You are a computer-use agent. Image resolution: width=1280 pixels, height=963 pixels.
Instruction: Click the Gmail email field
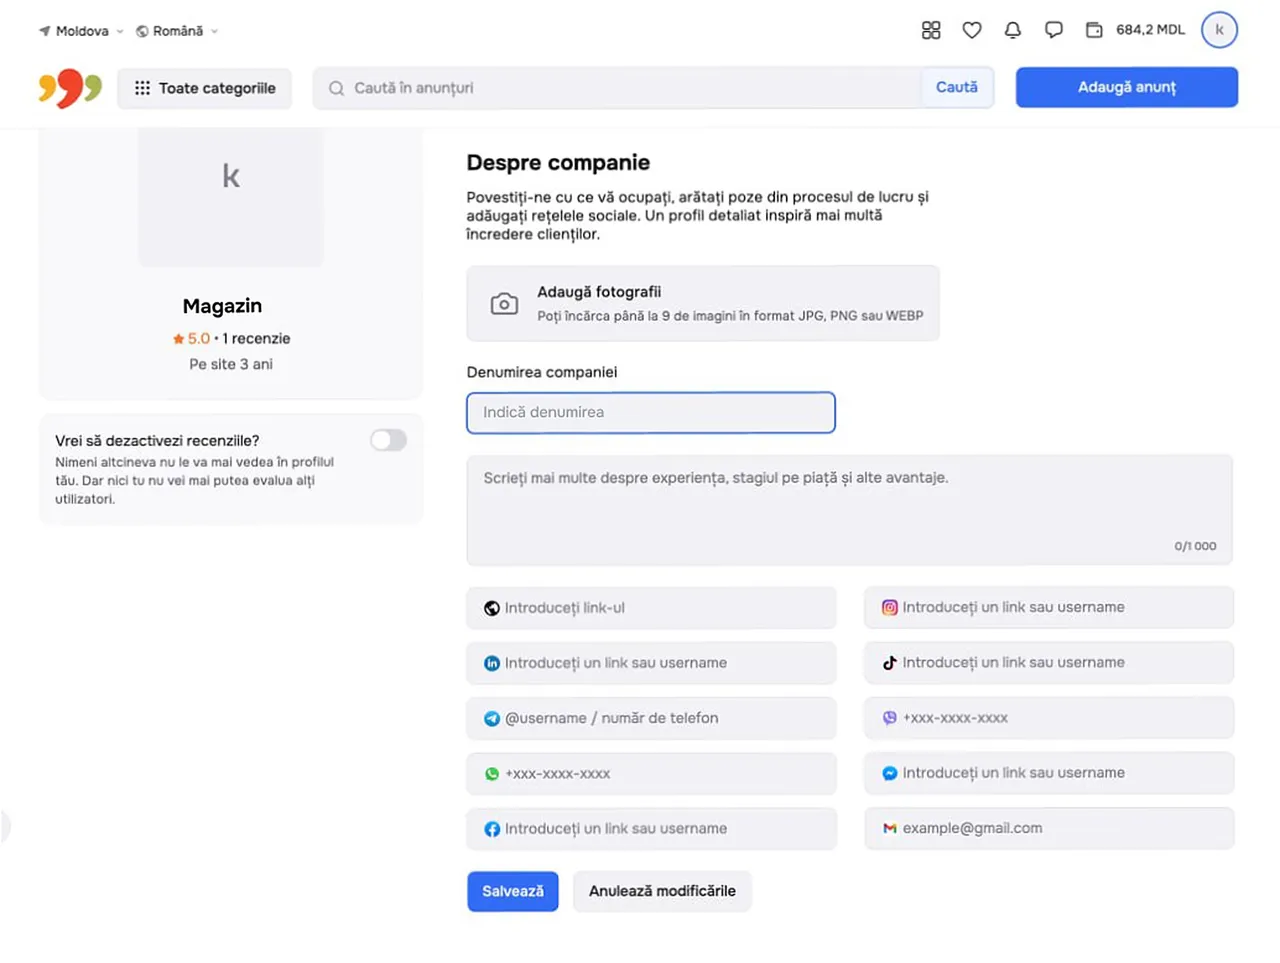point(1049,828)
